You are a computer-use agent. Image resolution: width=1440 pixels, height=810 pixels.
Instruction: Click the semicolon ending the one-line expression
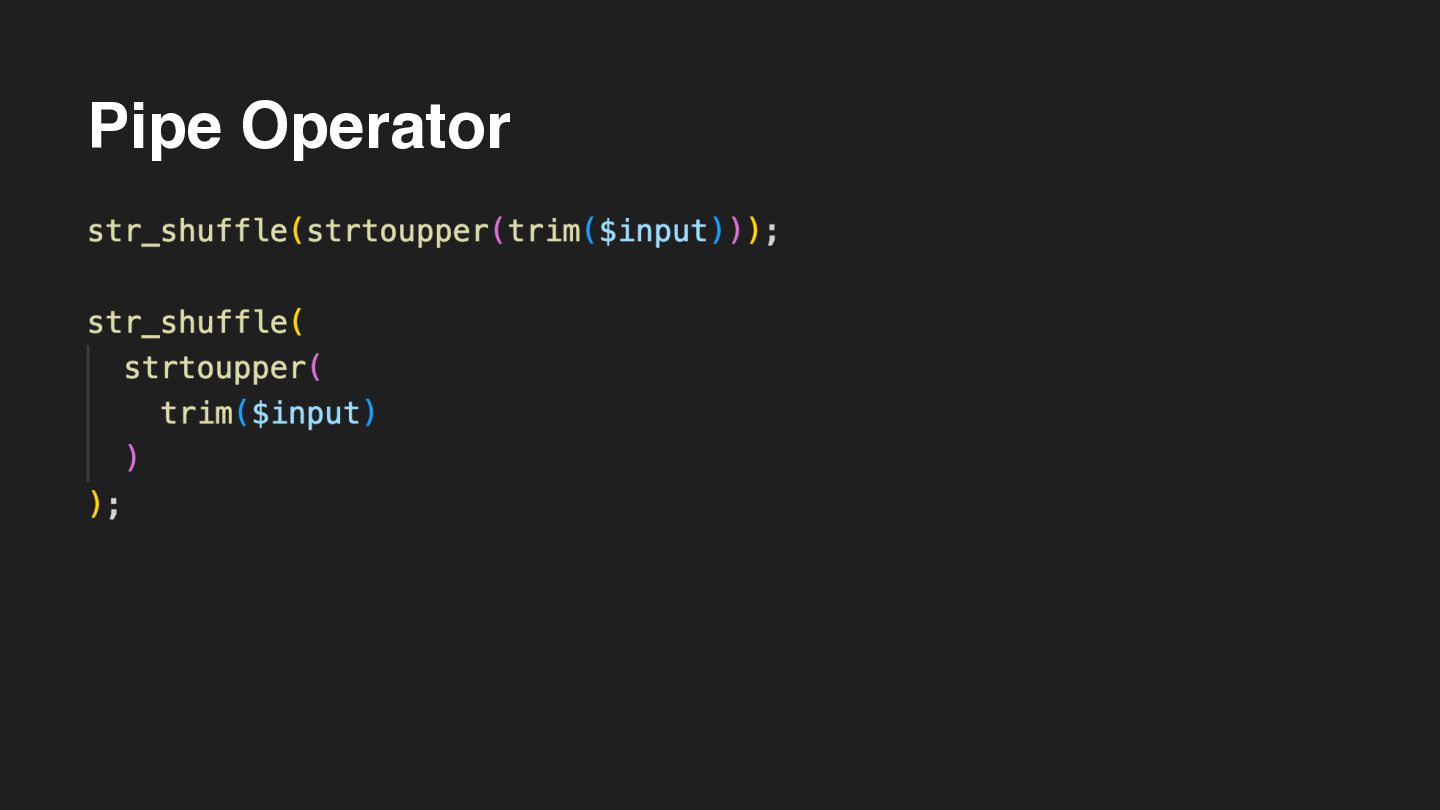click(x=771, y=231)
